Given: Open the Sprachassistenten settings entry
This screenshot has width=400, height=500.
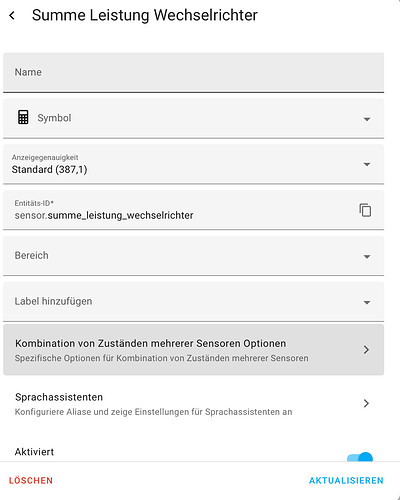Looking at the screenshot, I should (x=193, y=404).
